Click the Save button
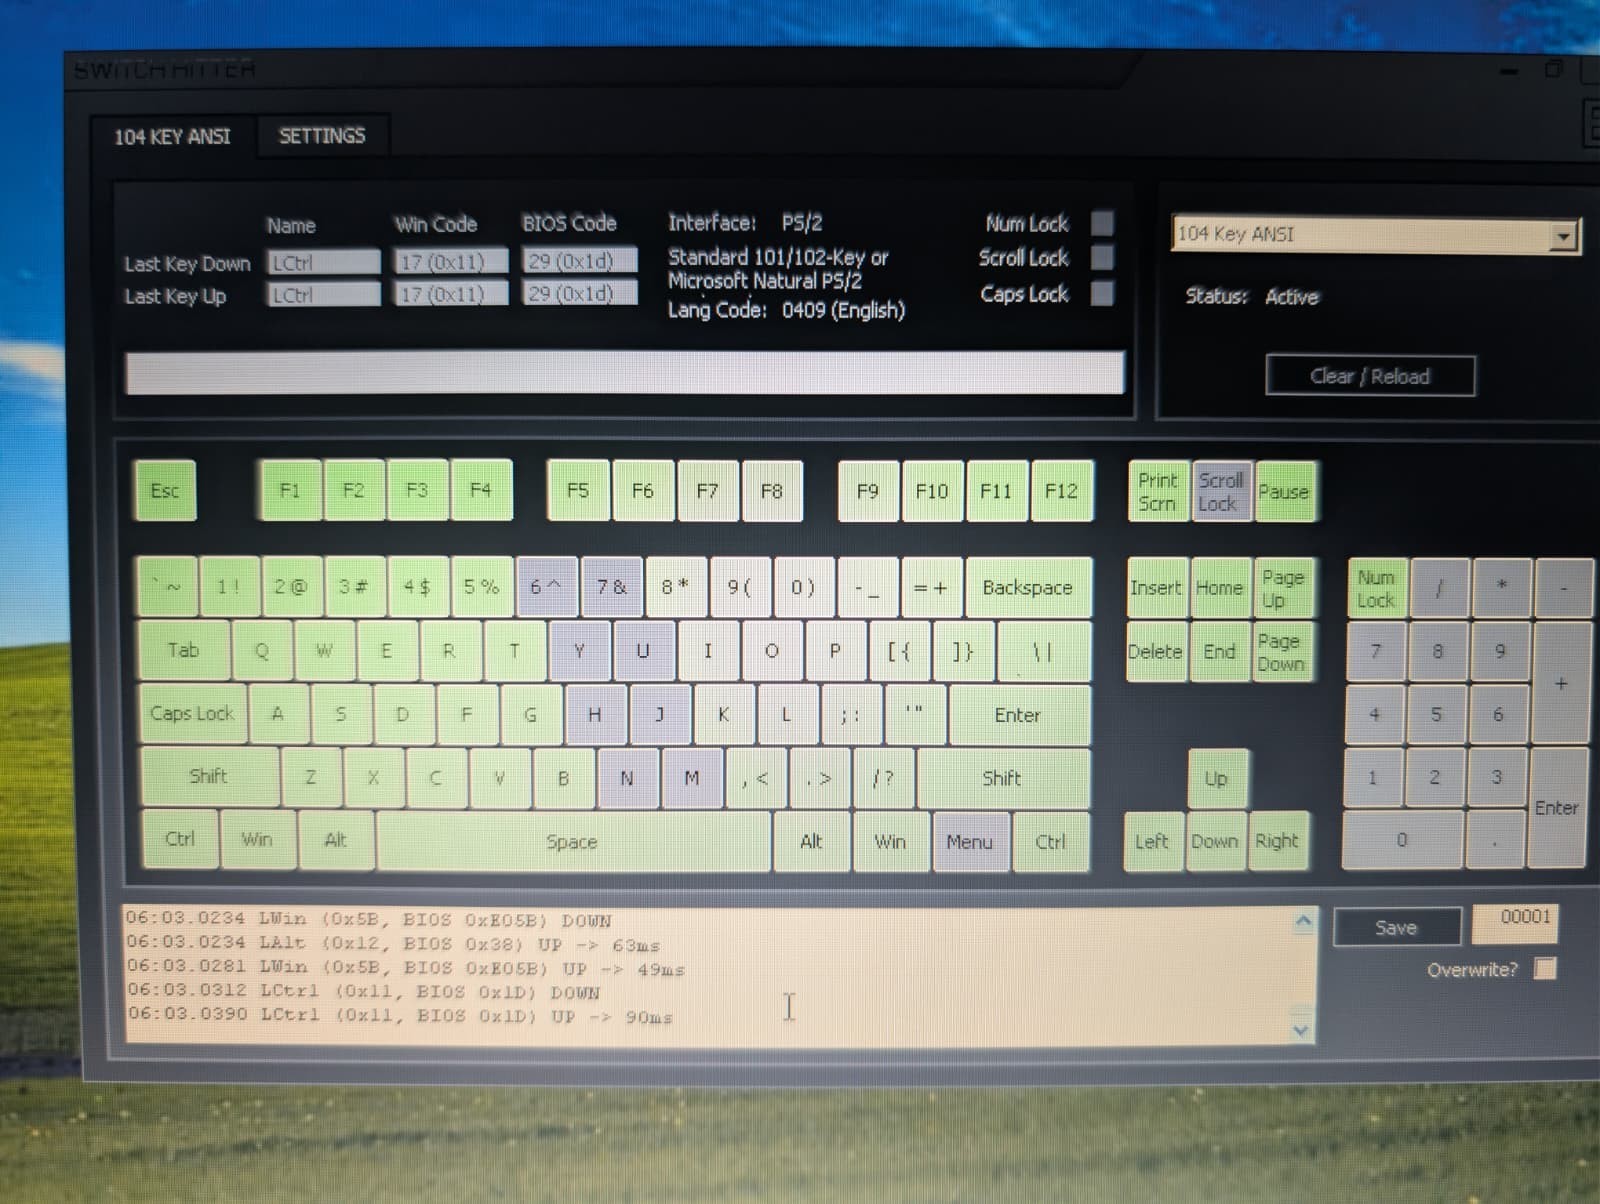Image resolution: width=1600 pixels, height=1204 pixels. coord(1396,927)
